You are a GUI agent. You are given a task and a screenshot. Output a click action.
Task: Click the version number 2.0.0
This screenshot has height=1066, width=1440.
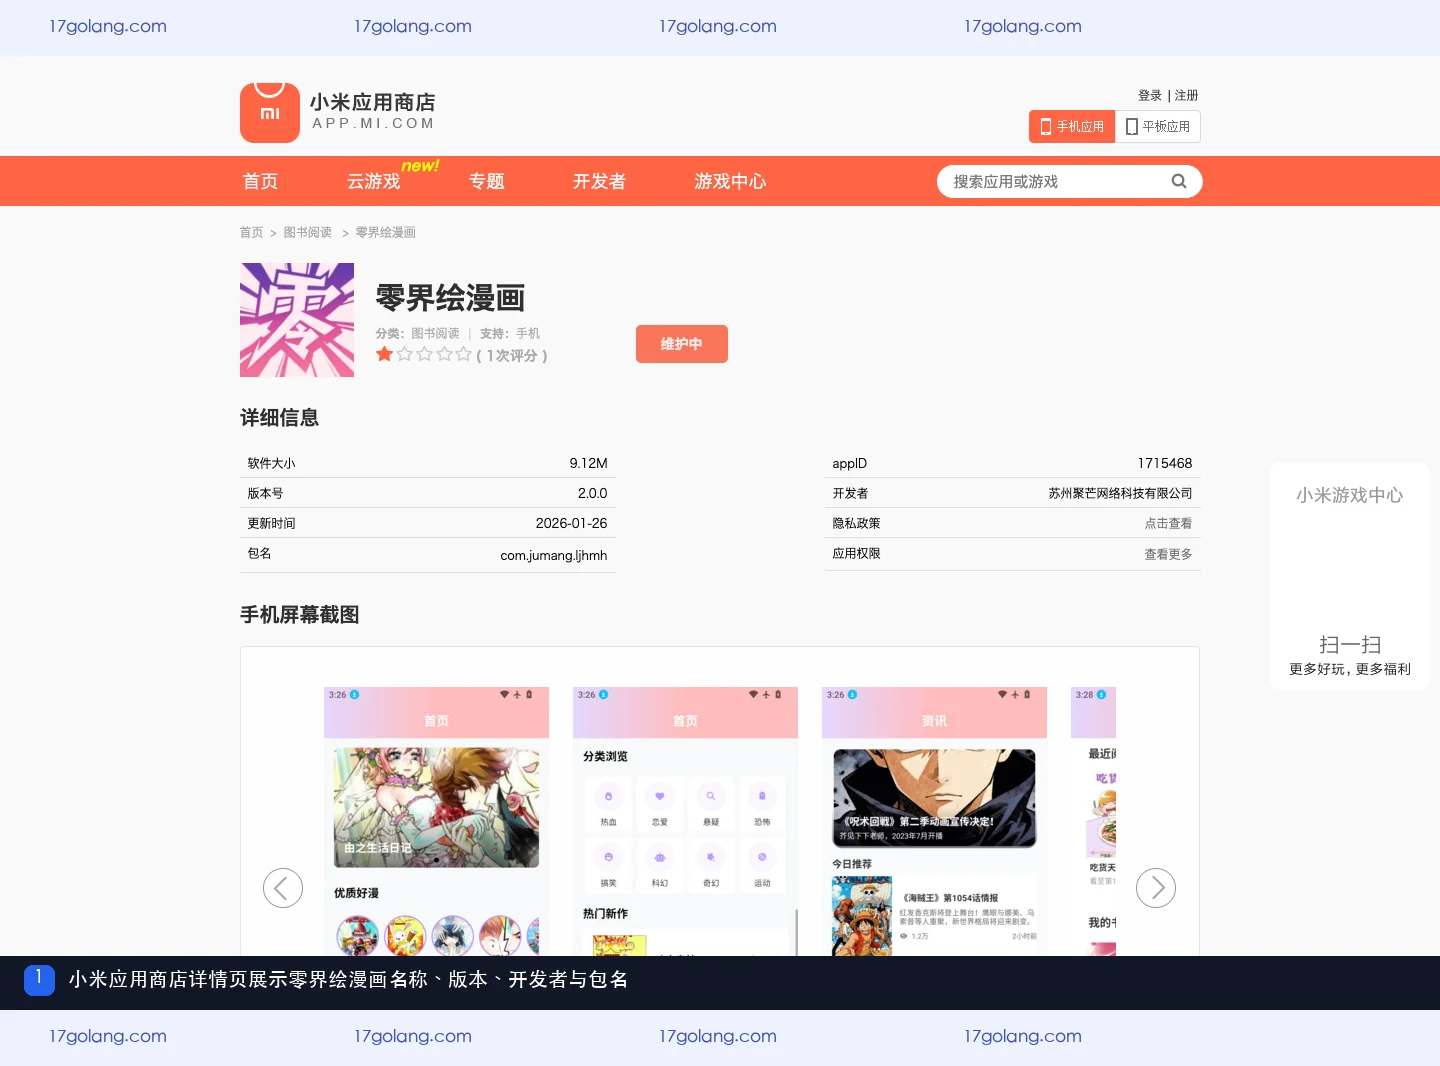[593, 493]
